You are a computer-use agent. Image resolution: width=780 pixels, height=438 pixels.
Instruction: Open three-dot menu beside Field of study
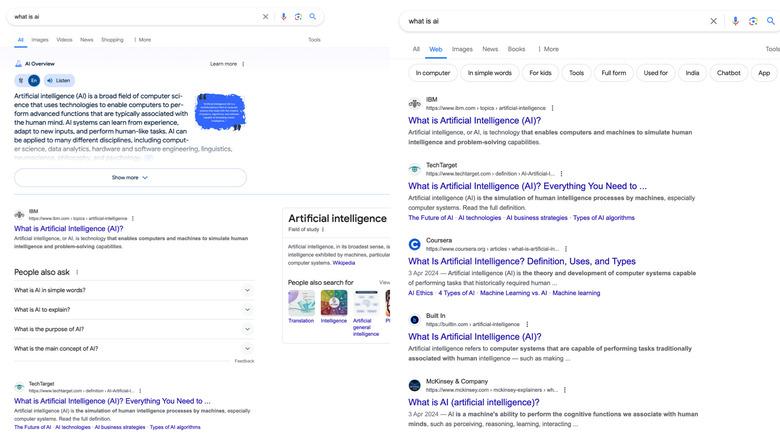point(323,229)
